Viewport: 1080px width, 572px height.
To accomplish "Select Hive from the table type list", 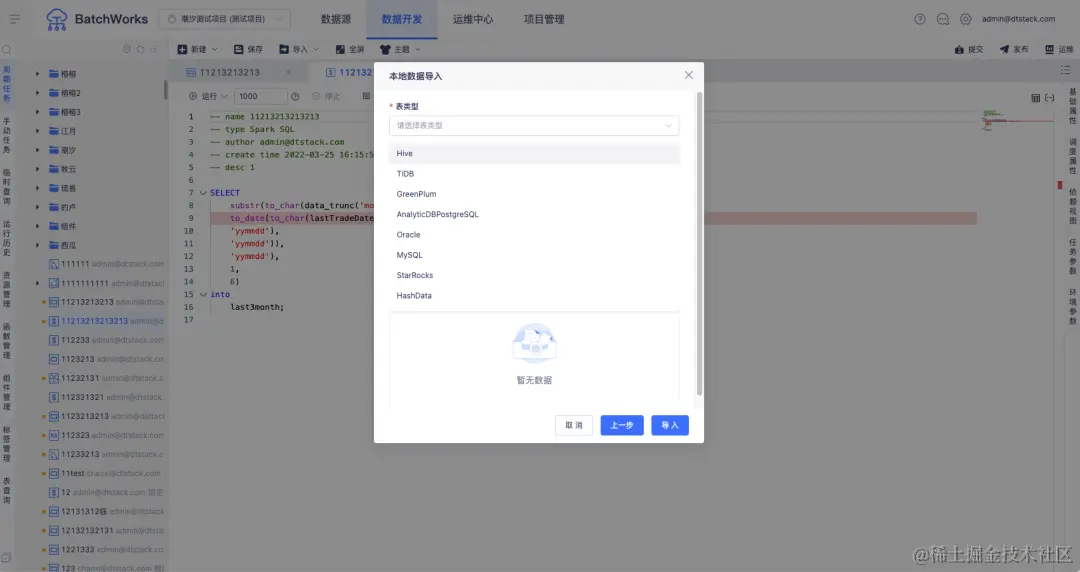I will [534, 154].
